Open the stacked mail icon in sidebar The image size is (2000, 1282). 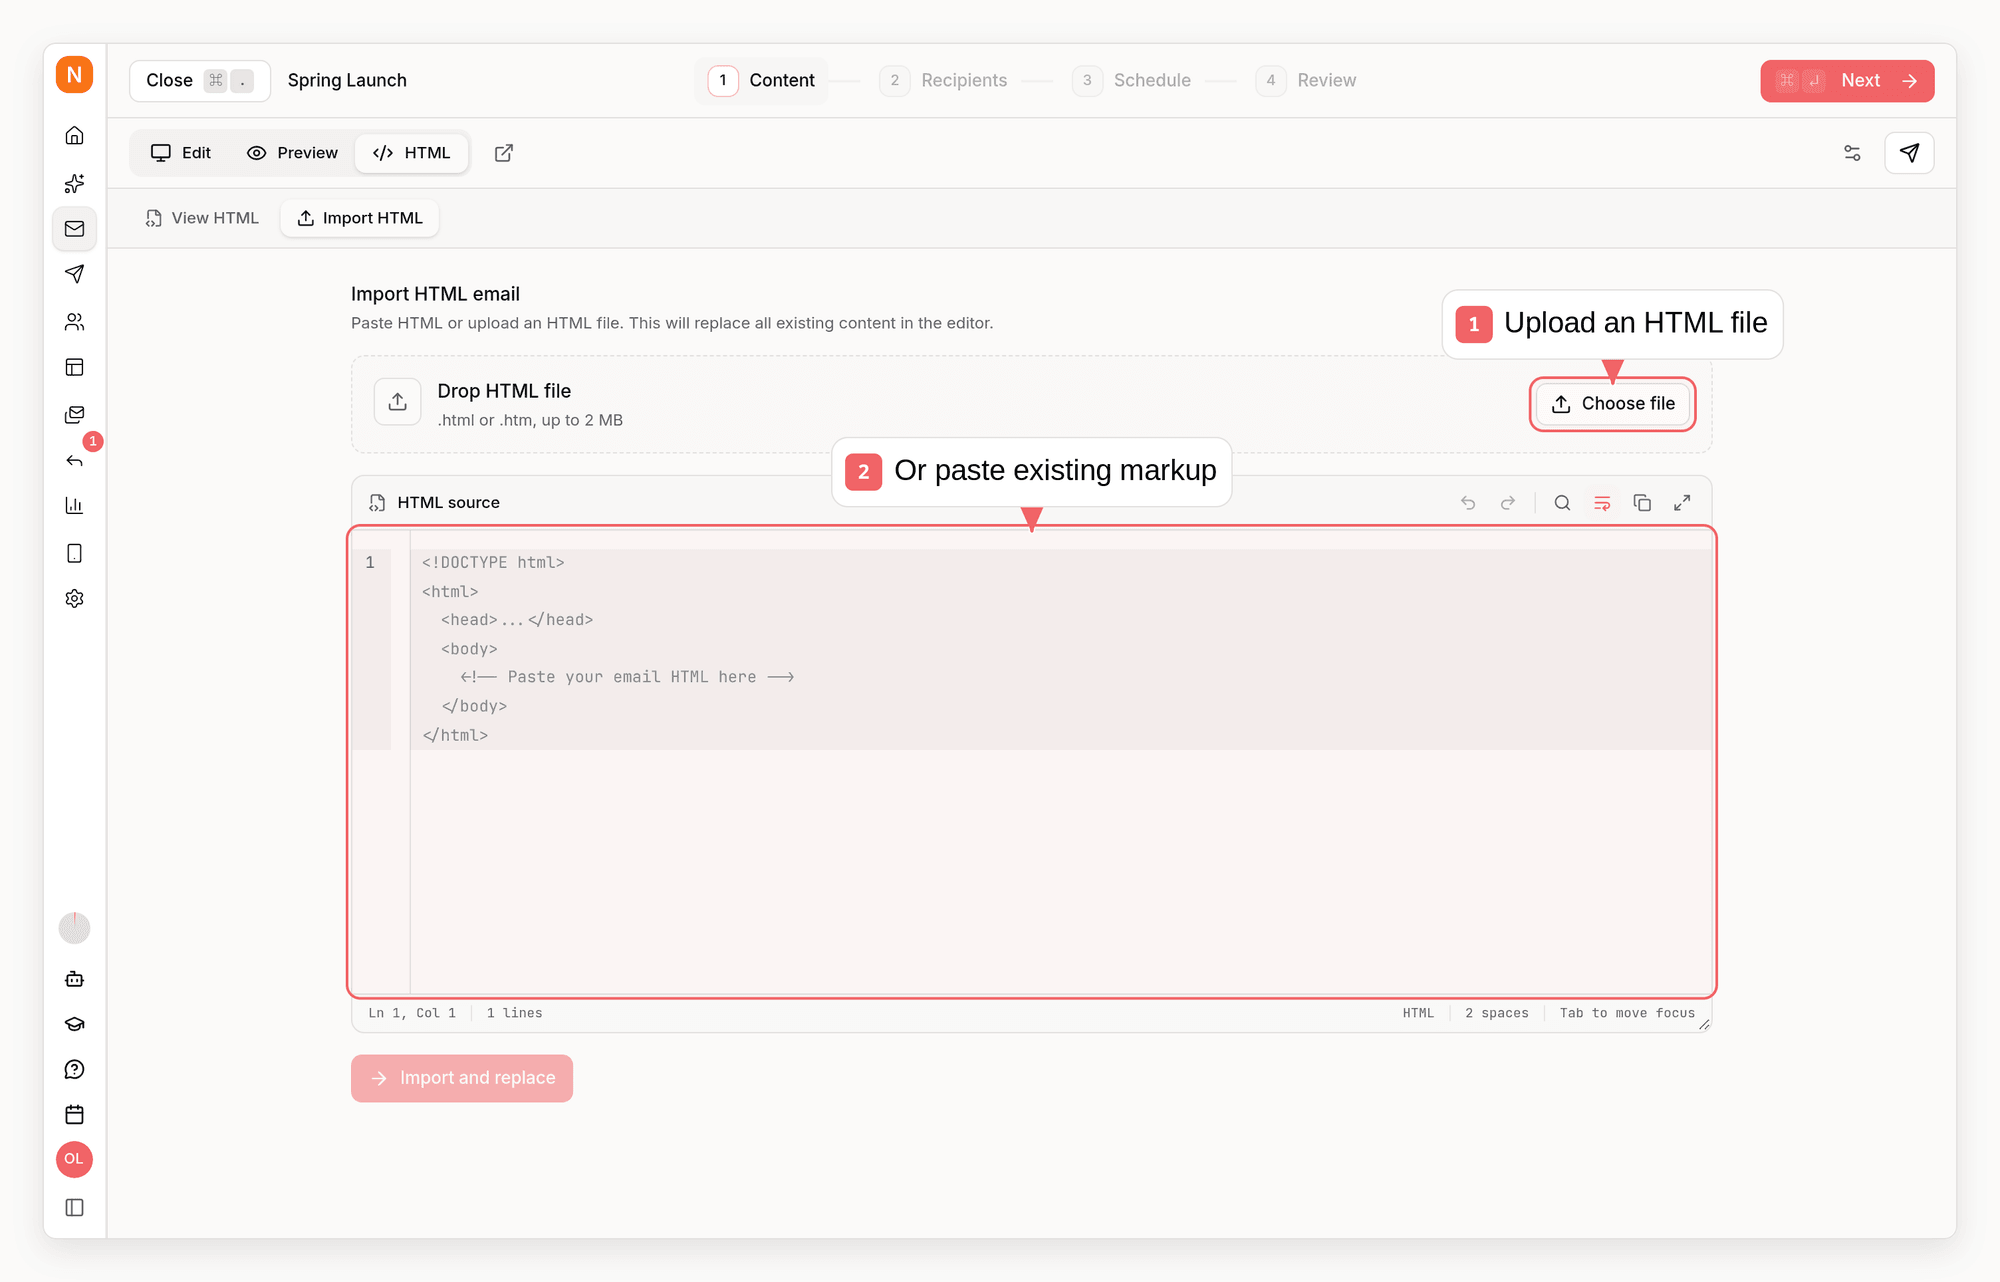click(74, 414)
